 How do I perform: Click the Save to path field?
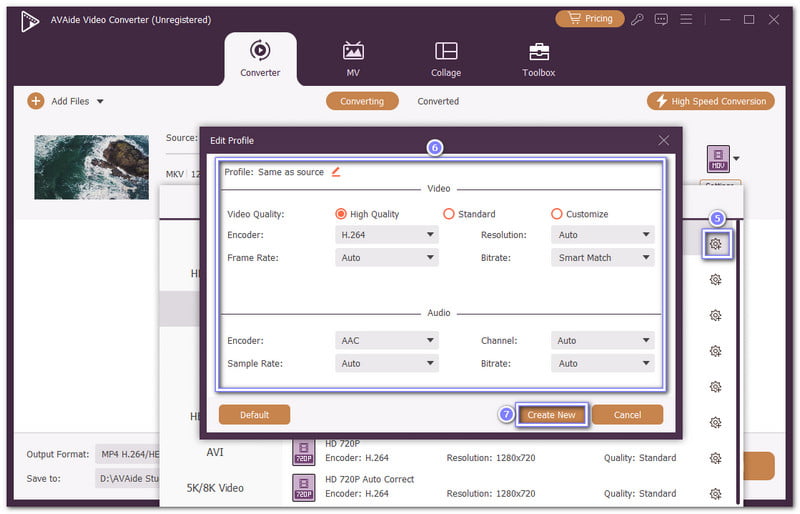(128, 479)
